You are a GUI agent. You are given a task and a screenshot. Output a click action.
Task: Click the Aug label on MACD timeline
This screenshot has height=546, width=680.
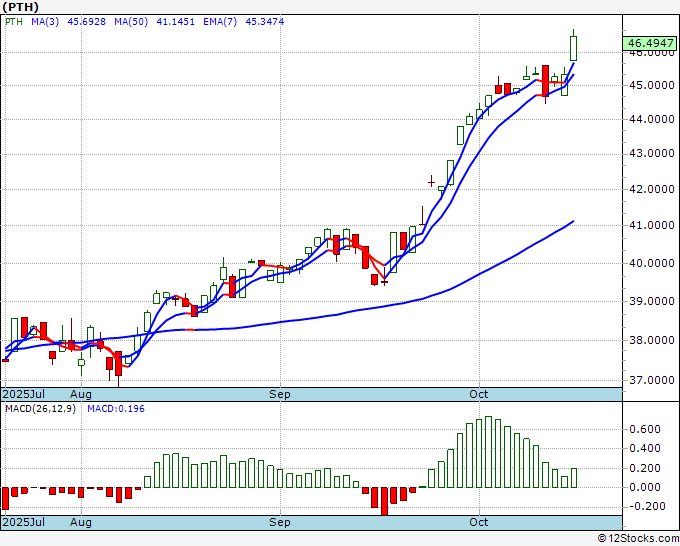coord(81,522)
